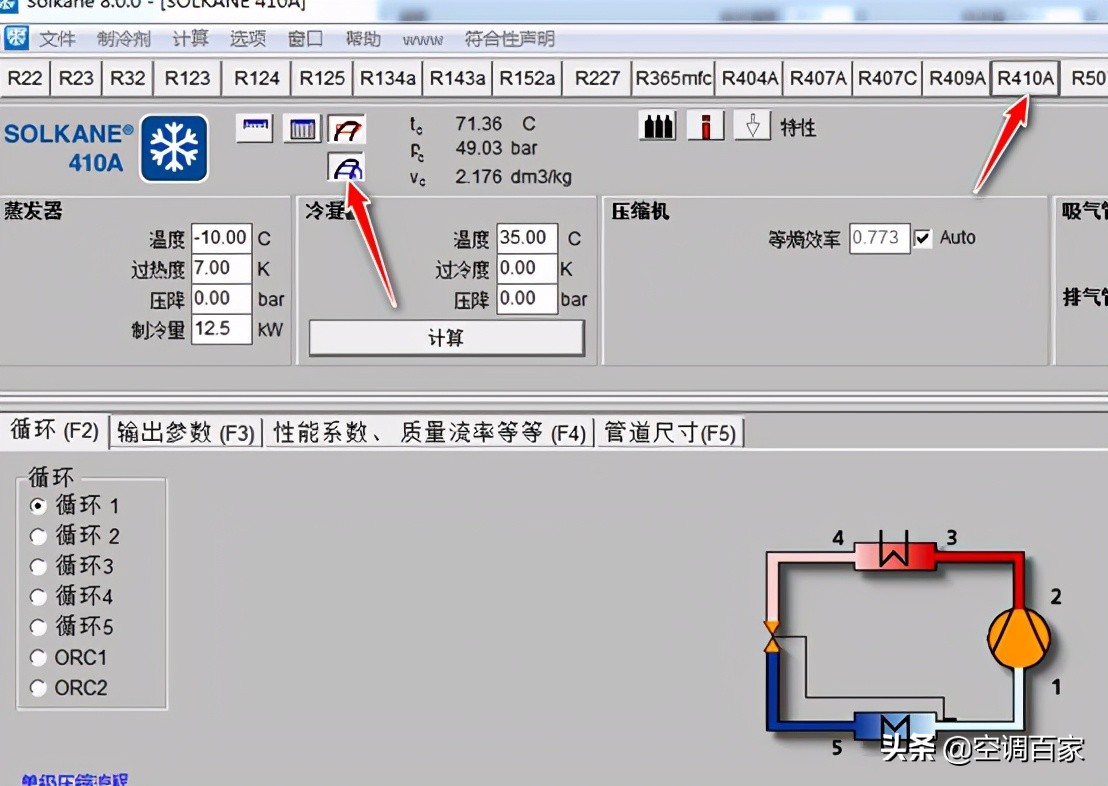
Task: Select refrigerant R23
Action: pyautogui.click(x=76, y=78)
